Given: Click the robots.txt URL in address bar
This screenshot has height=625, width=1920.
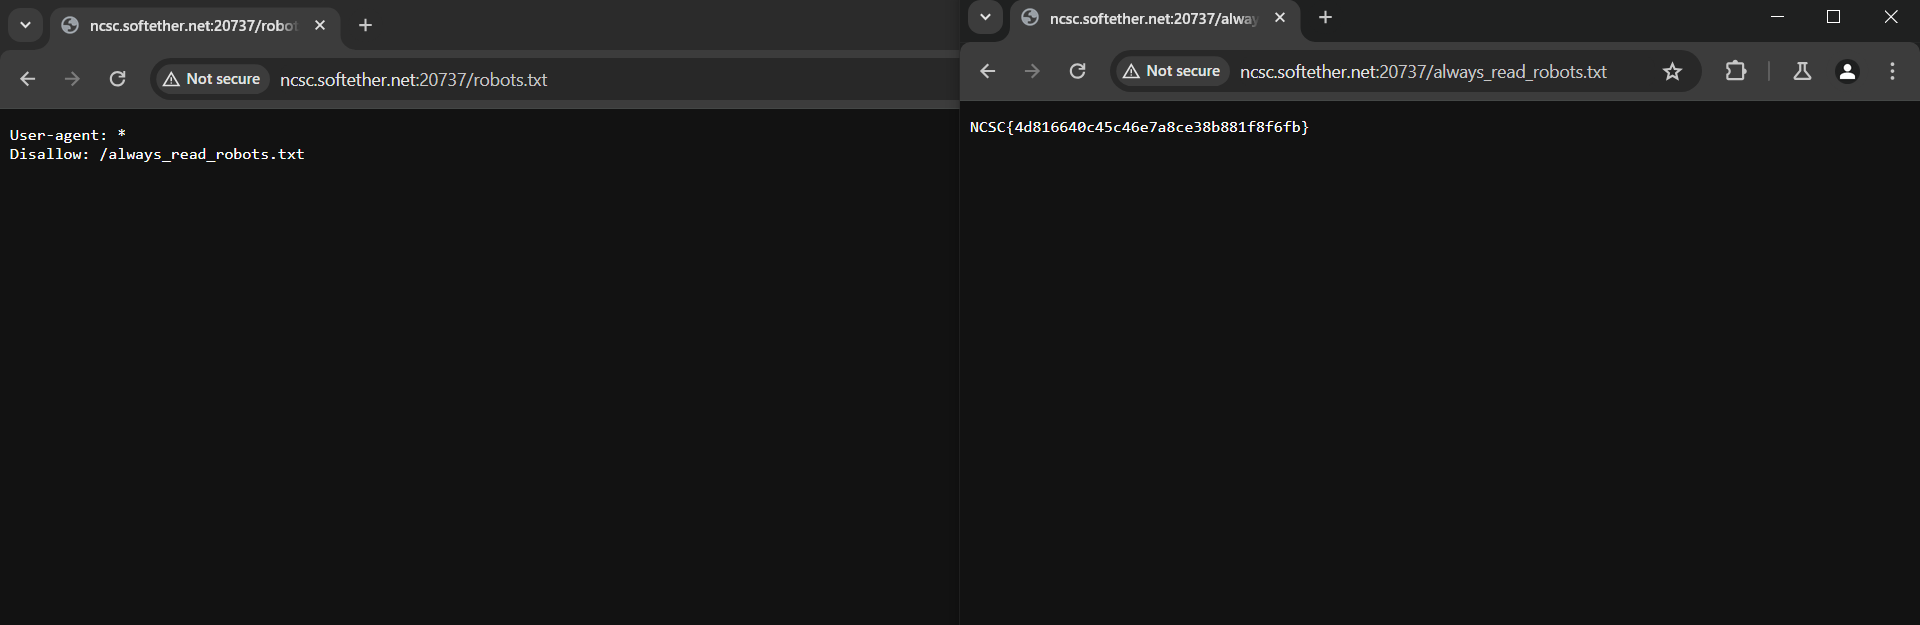Looking at the screenshot, I should 413,80.
